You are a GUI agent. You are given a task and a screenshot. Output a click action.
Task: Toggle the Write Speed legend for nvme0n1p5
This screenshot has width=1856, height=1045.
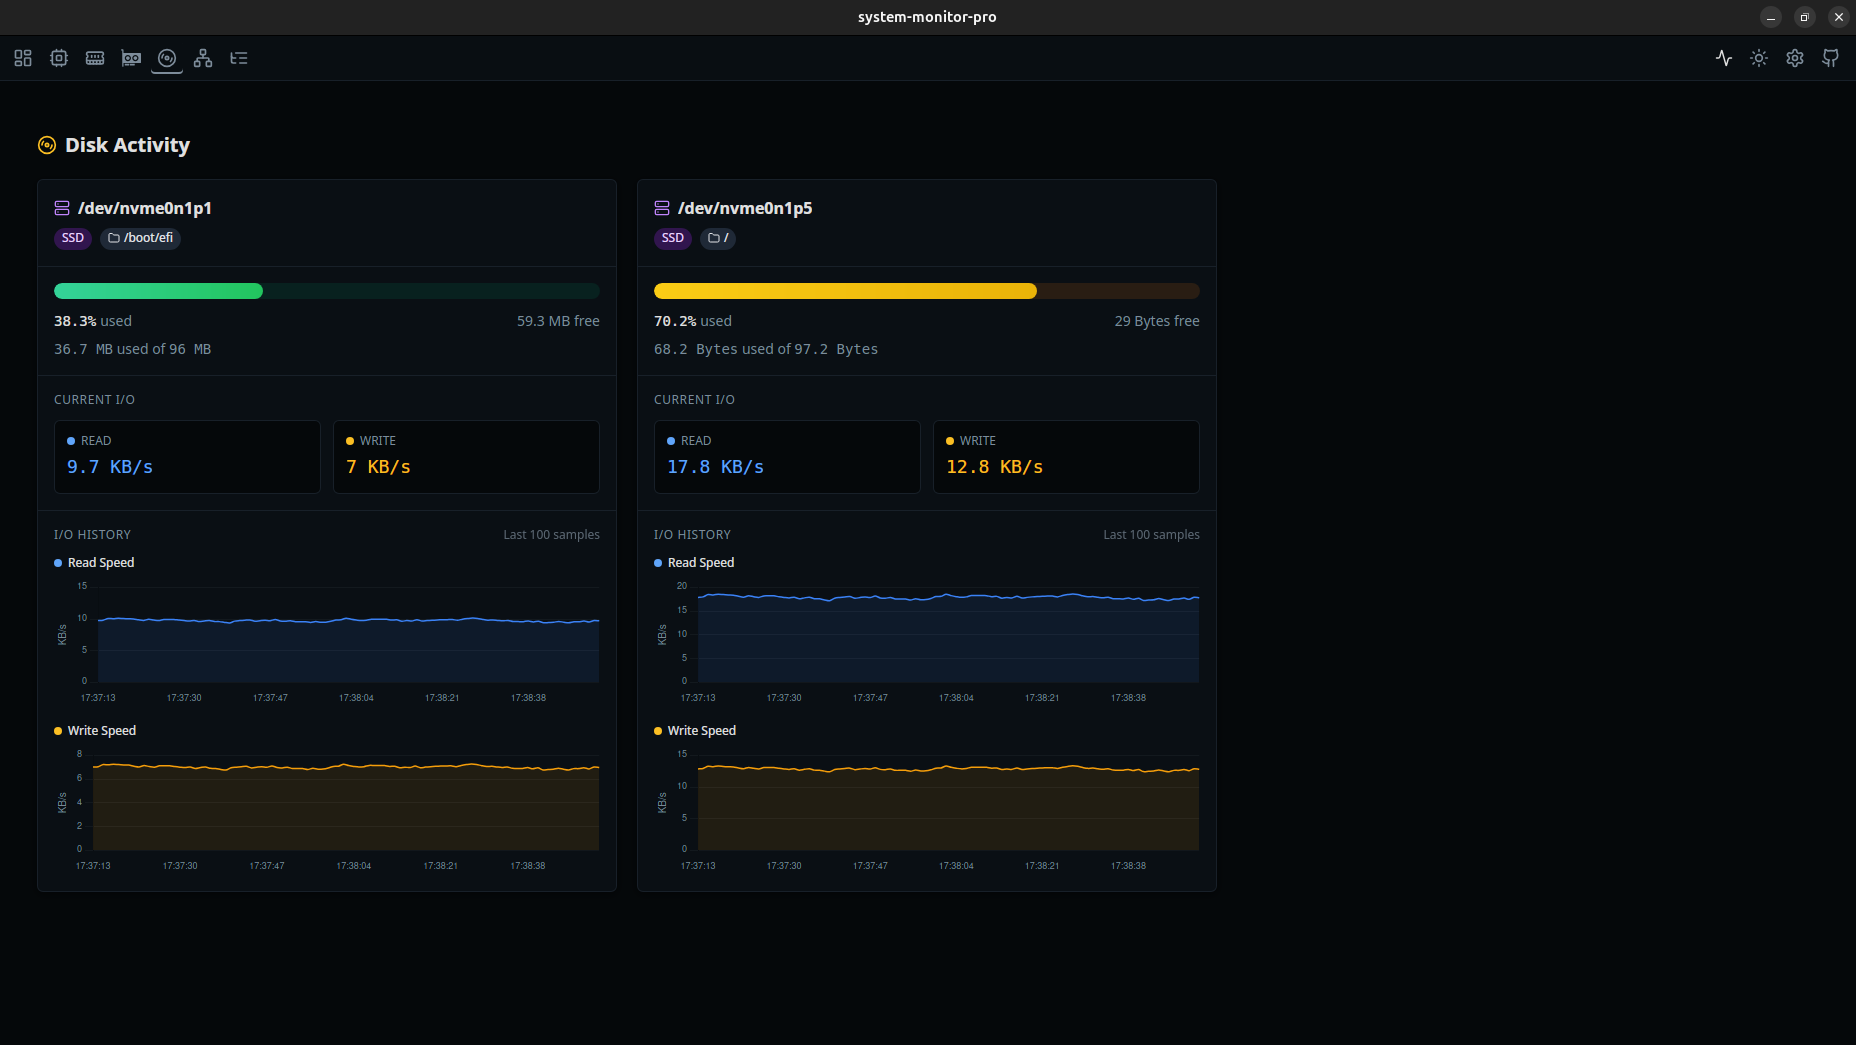coord(694,730)
